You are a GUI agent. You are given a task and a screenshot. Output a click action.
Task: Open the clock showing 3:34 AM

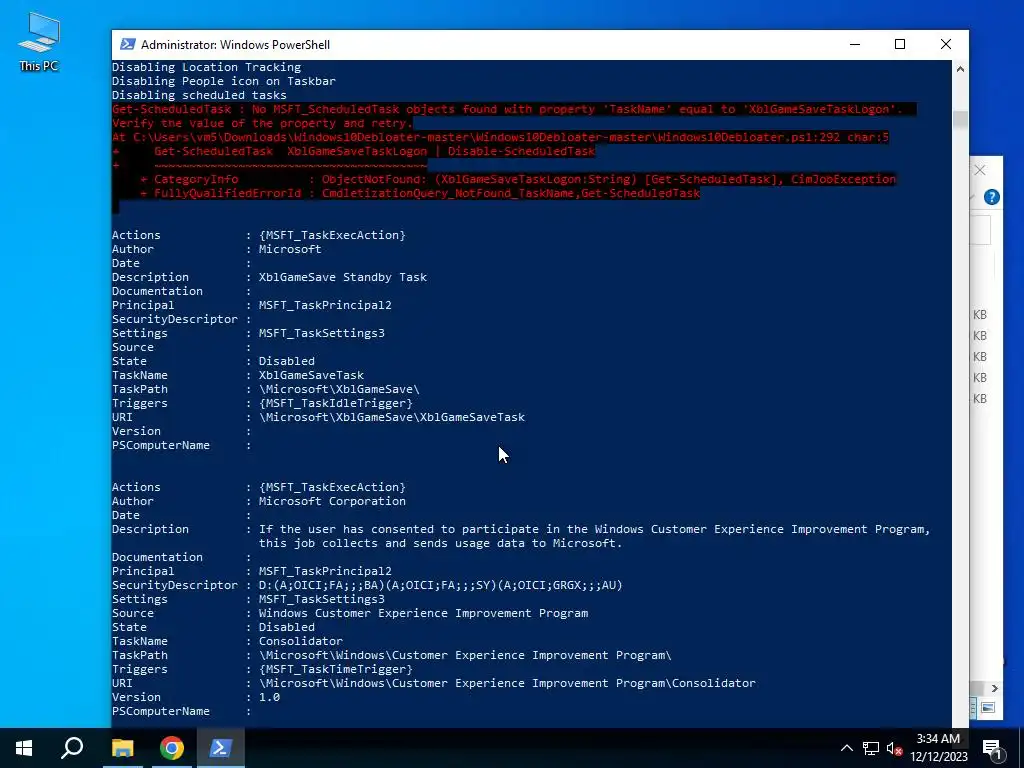(x=938, y=748)
